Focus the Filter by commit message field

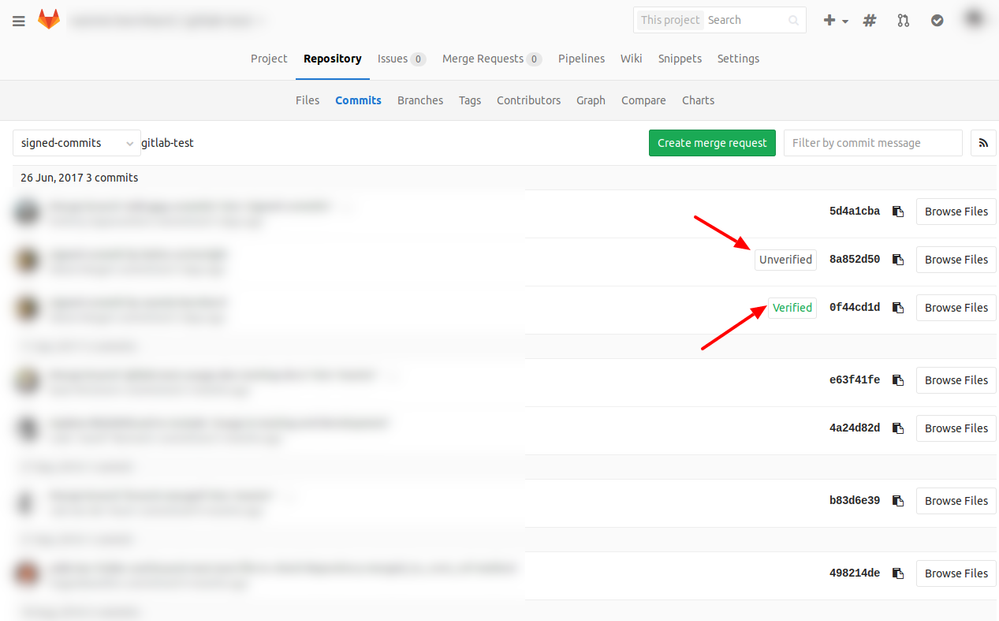click(872, 143)
